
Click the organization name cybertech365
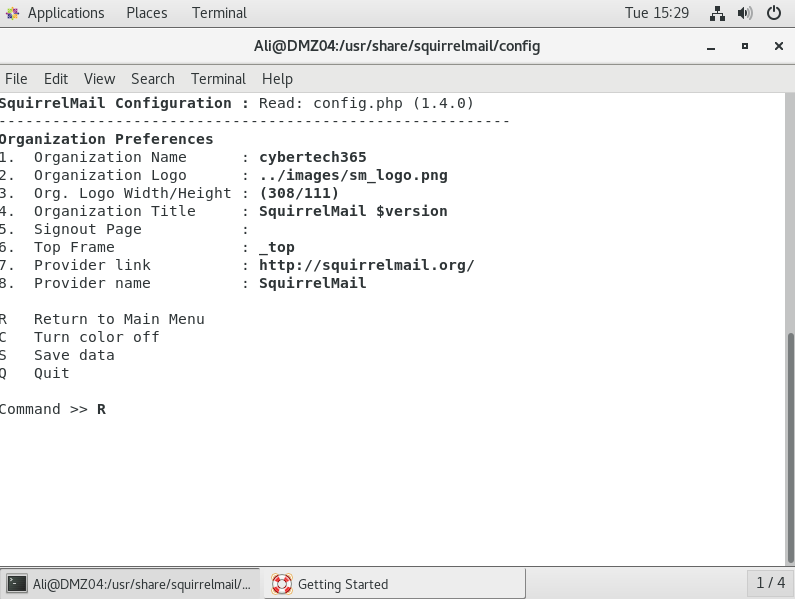312,157
